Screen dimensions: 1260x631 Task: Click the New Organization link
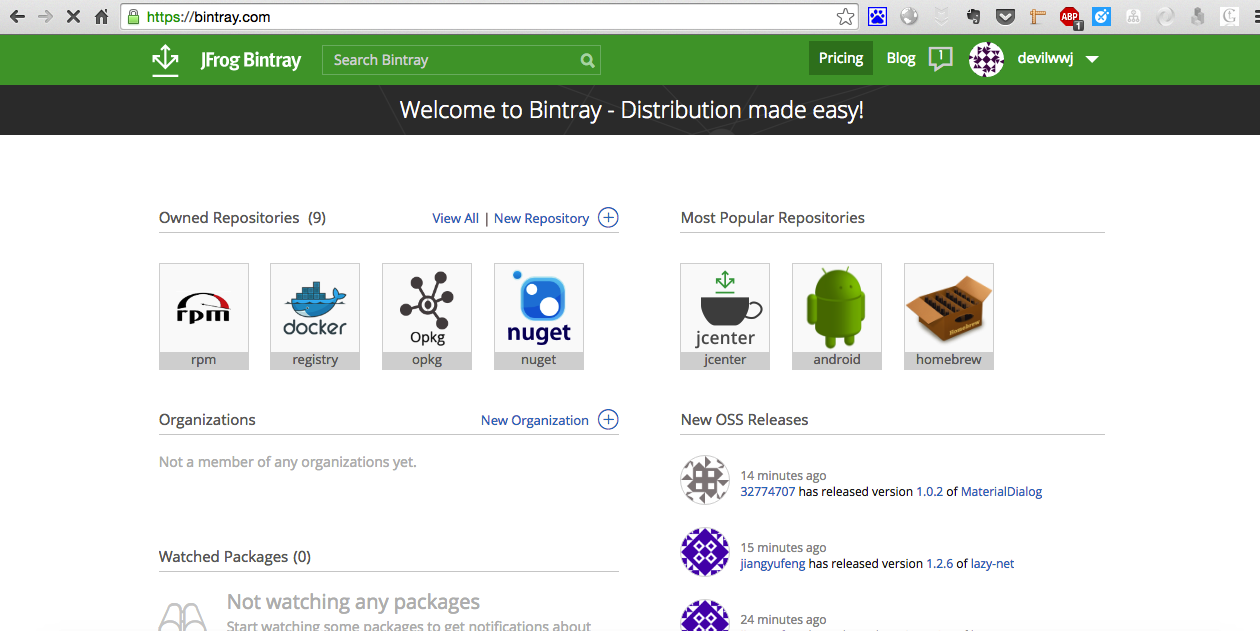click(x=535, y=420)
